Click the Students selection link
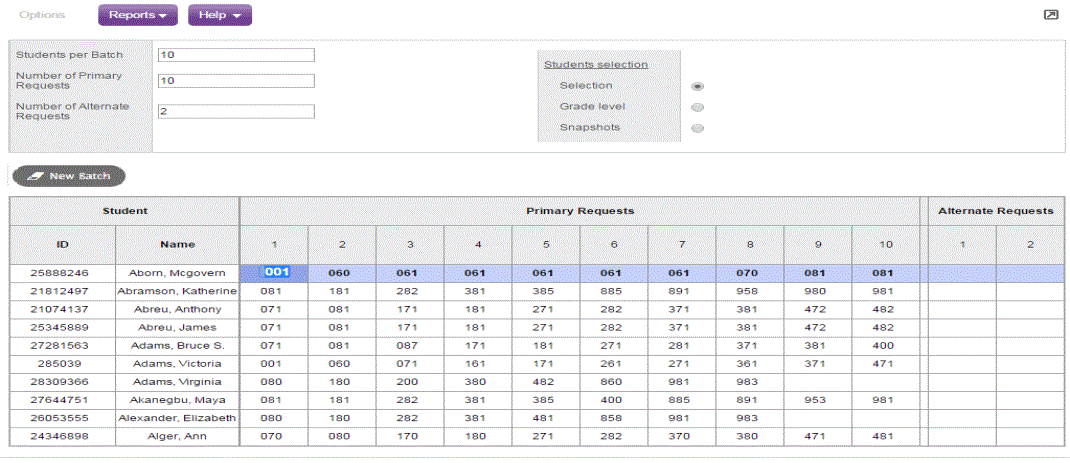Viewport: 1070px width, 463px height. pos(595,64)
